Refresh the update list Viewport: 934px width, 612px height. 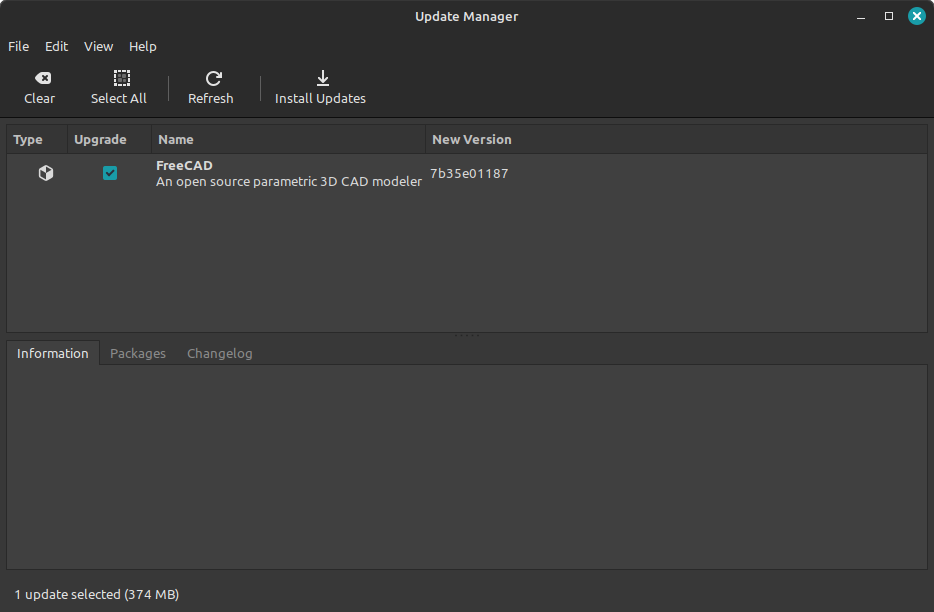point(211,88)
